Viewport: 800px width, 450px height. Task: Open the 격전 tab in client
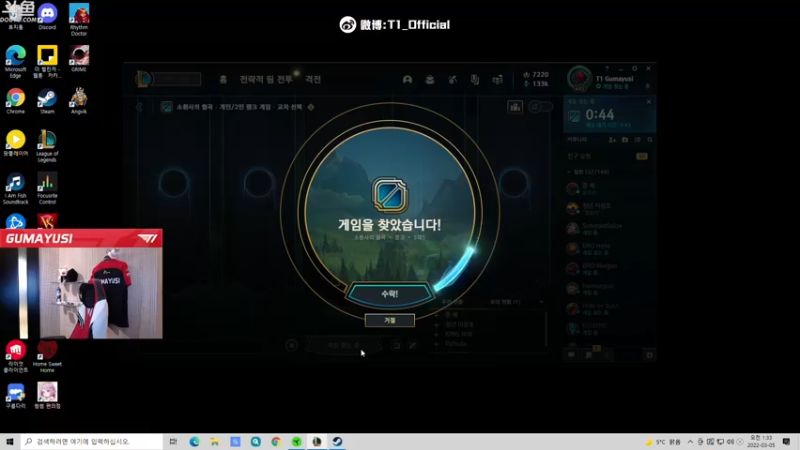(313, 80)
